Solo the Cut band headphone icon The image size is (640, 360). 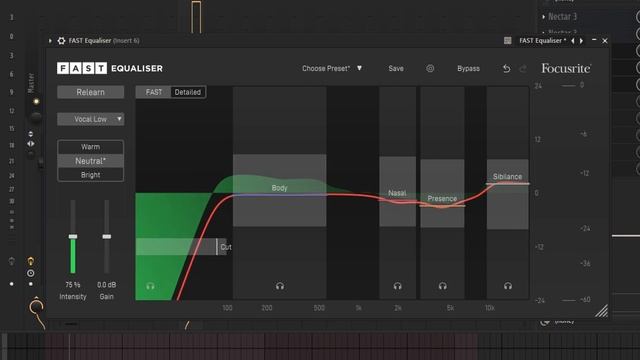click(x=150, y=286)
